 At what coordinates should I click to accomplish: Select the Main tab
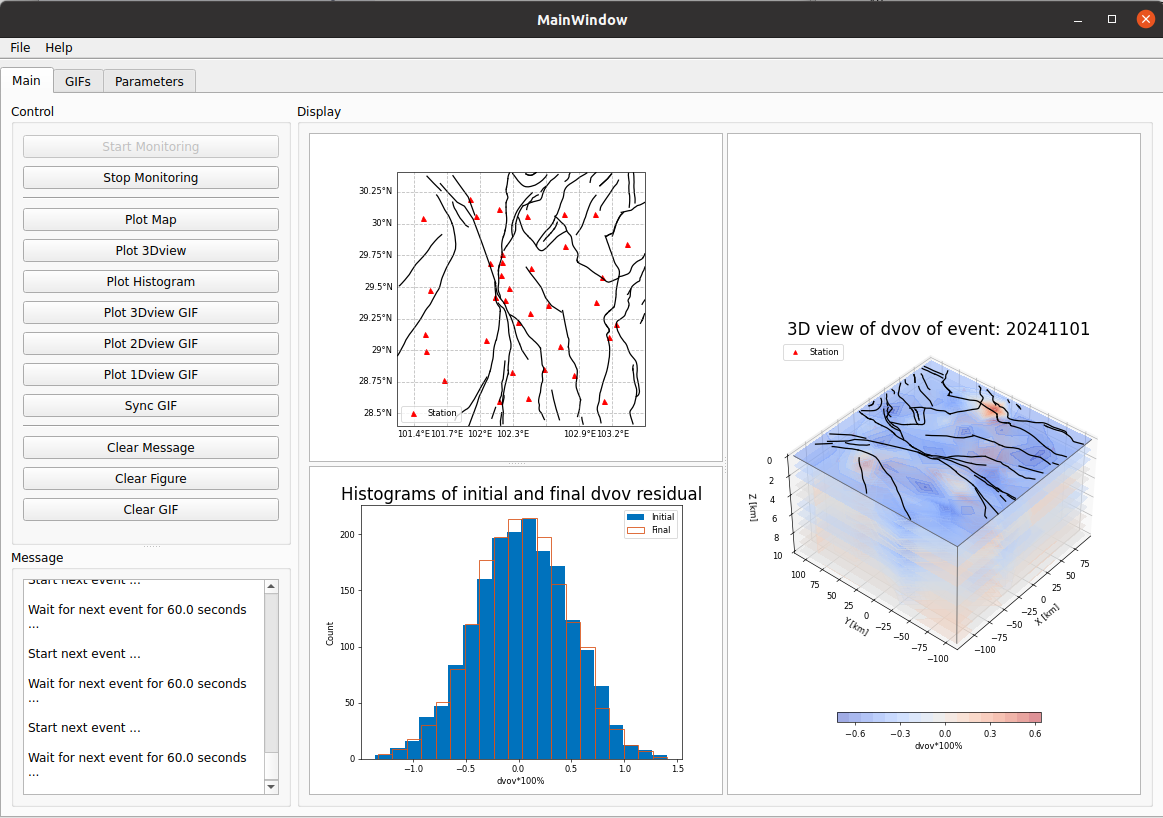click(x=27, y=81)
